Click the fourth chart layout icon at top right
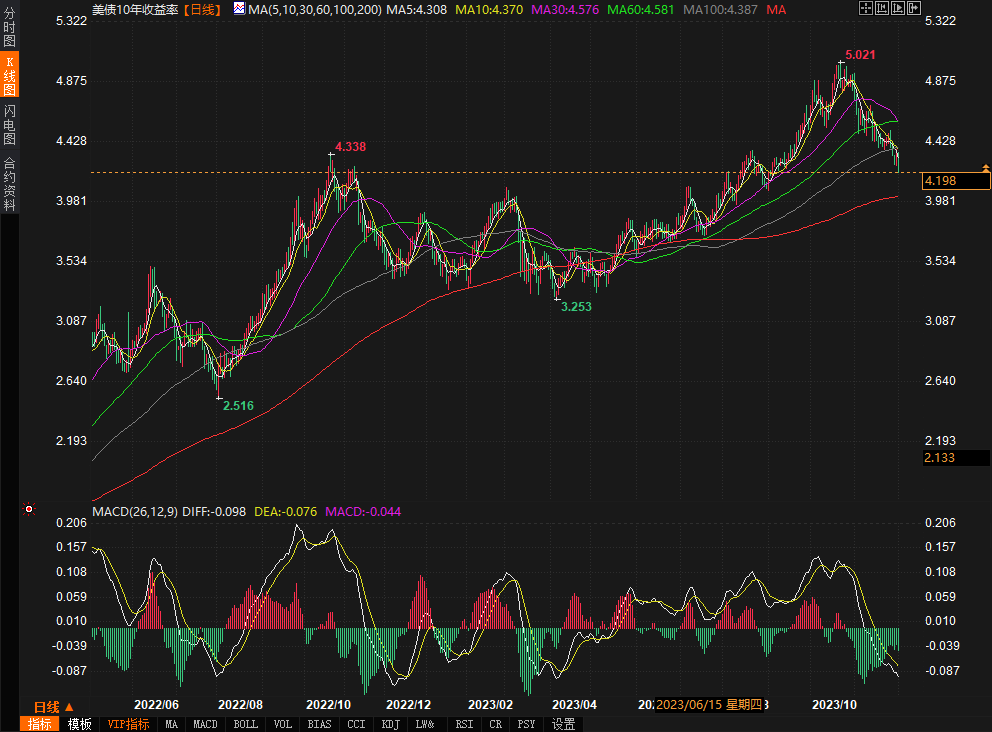The height and width of the screenshot is (732, 992). pos(913,8)
